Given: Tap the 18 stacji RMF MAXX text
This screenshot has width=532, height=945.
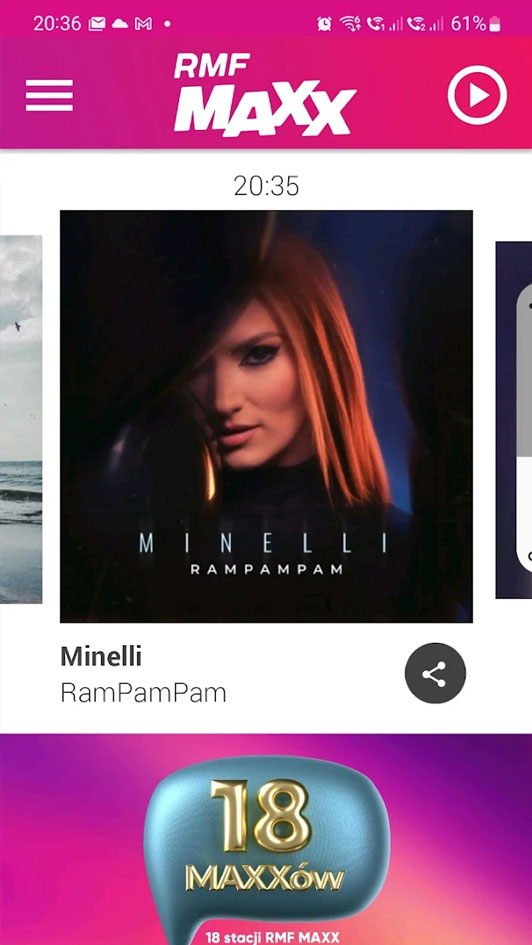Looking at the screenshot, I should pos(273,937).
